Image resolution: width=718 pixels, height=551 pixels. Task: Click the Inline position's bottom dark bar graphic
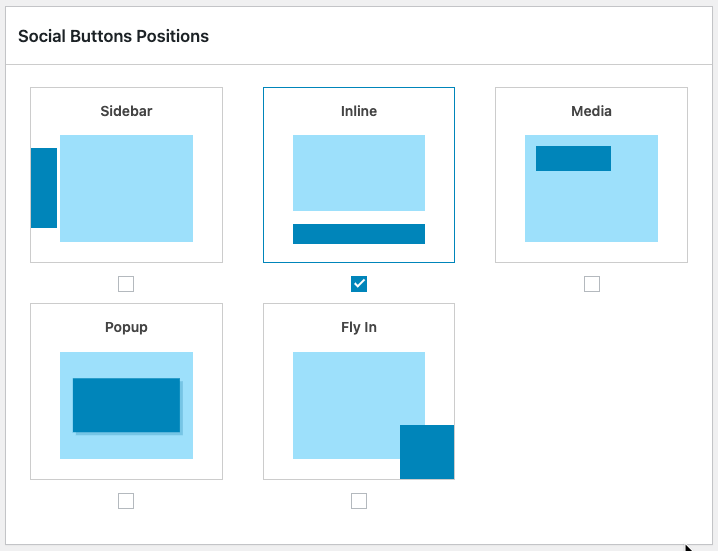(x=359, y=234)
